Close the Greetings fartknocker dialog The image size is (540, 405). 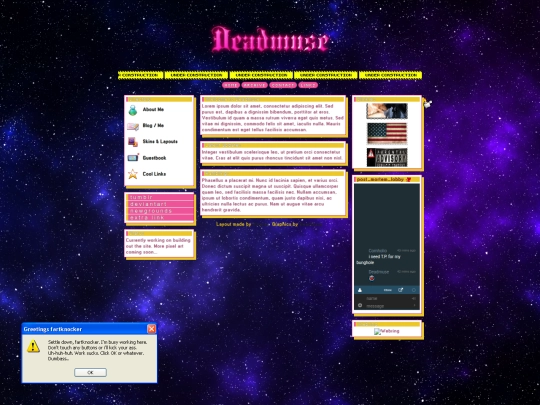click(x=152, y=329)
